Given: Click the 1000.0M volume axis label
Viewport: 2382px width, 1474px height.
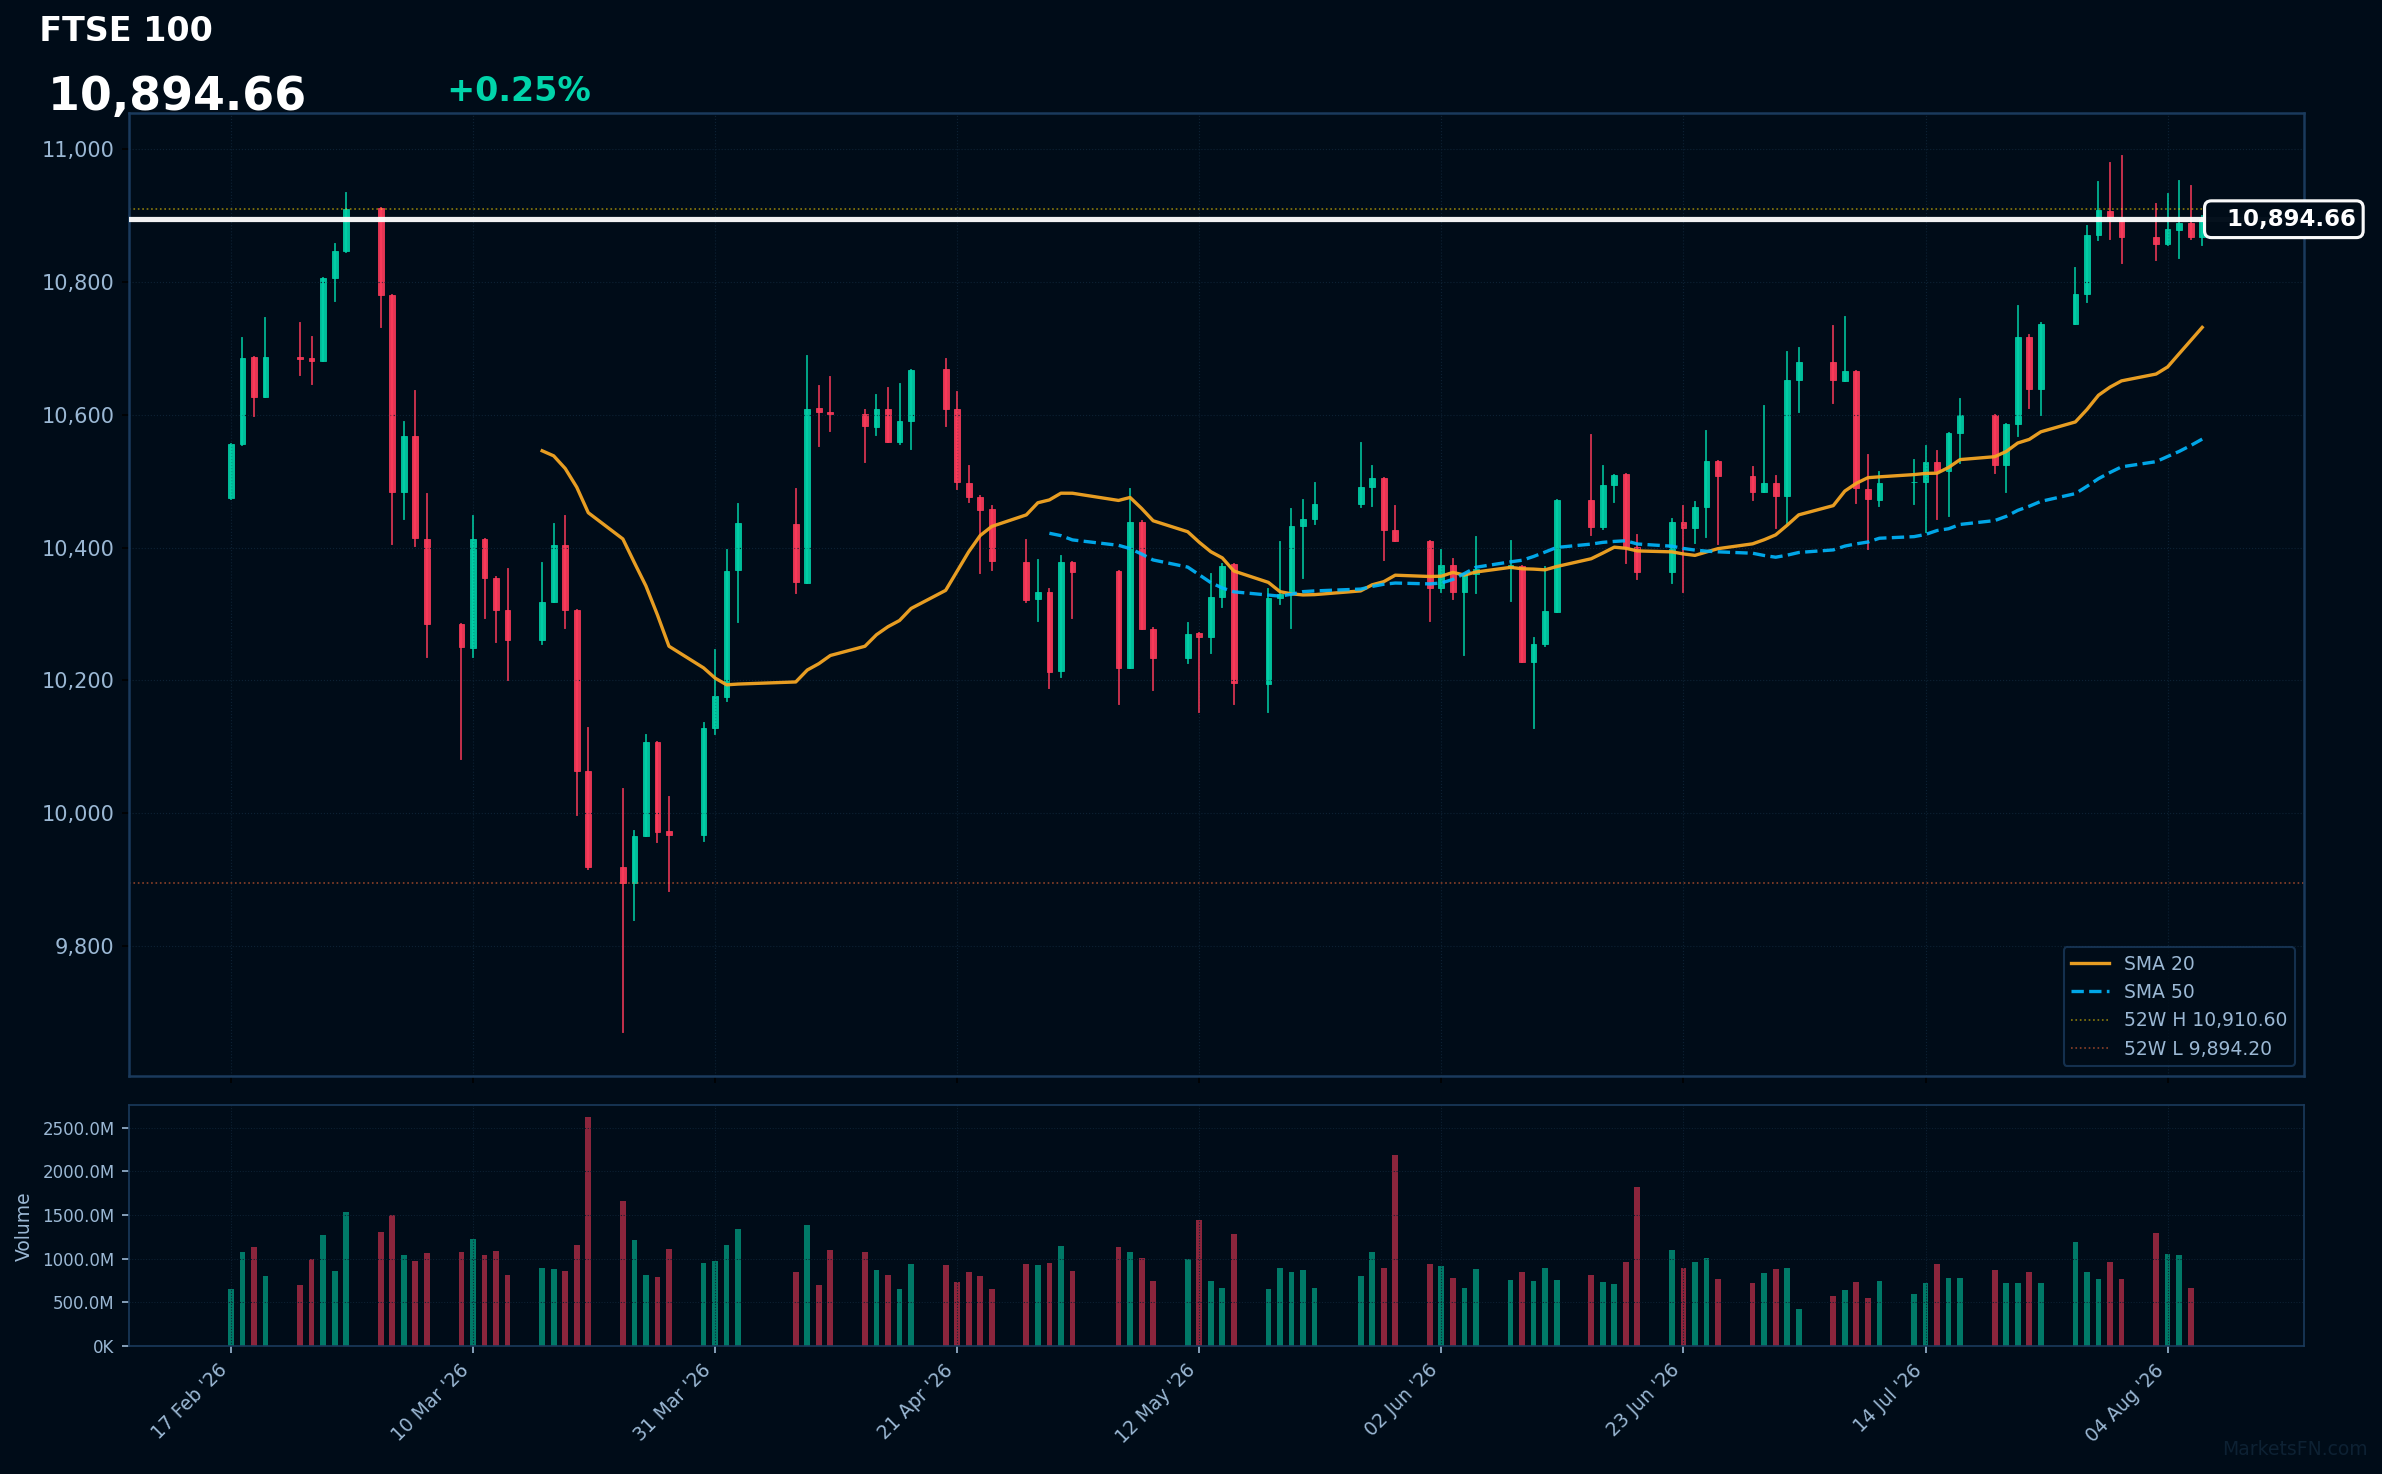Looking at the screenshot, I should (x=78, y=1260).
